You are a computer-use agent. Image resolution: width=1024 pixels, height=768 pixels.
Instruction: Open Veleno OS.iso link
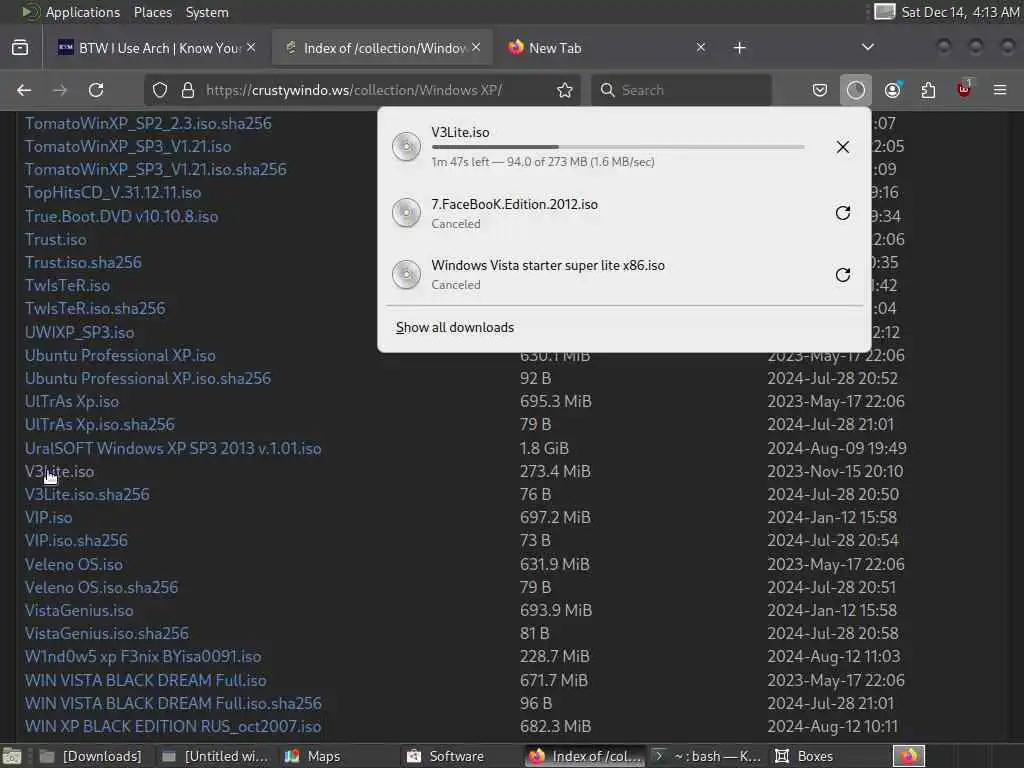(x=74, y=564)
